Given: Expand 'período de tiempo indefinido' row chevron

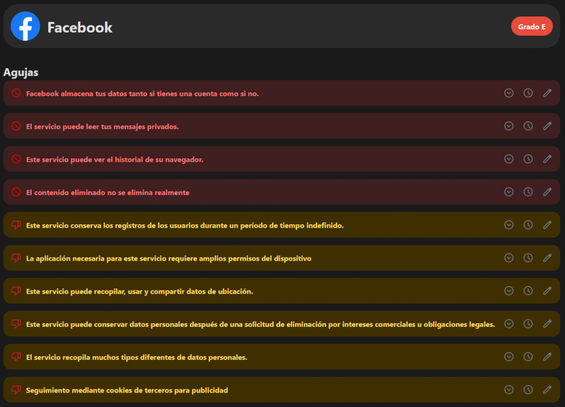Looking at the screenshot, I should [508, 225].
